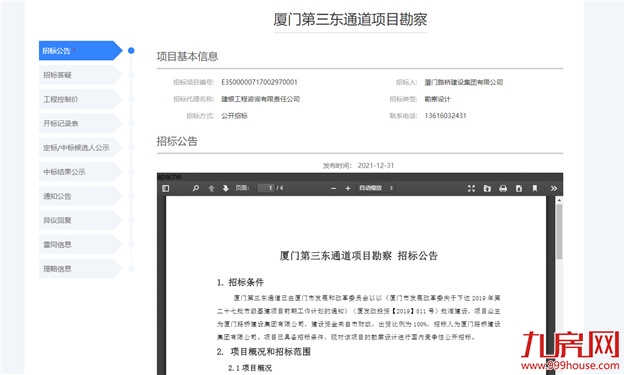Image resolution: width=625 pixels, height=375 pixels.
Task: Click the contact phone 13616032431
Action: (445, 116)
